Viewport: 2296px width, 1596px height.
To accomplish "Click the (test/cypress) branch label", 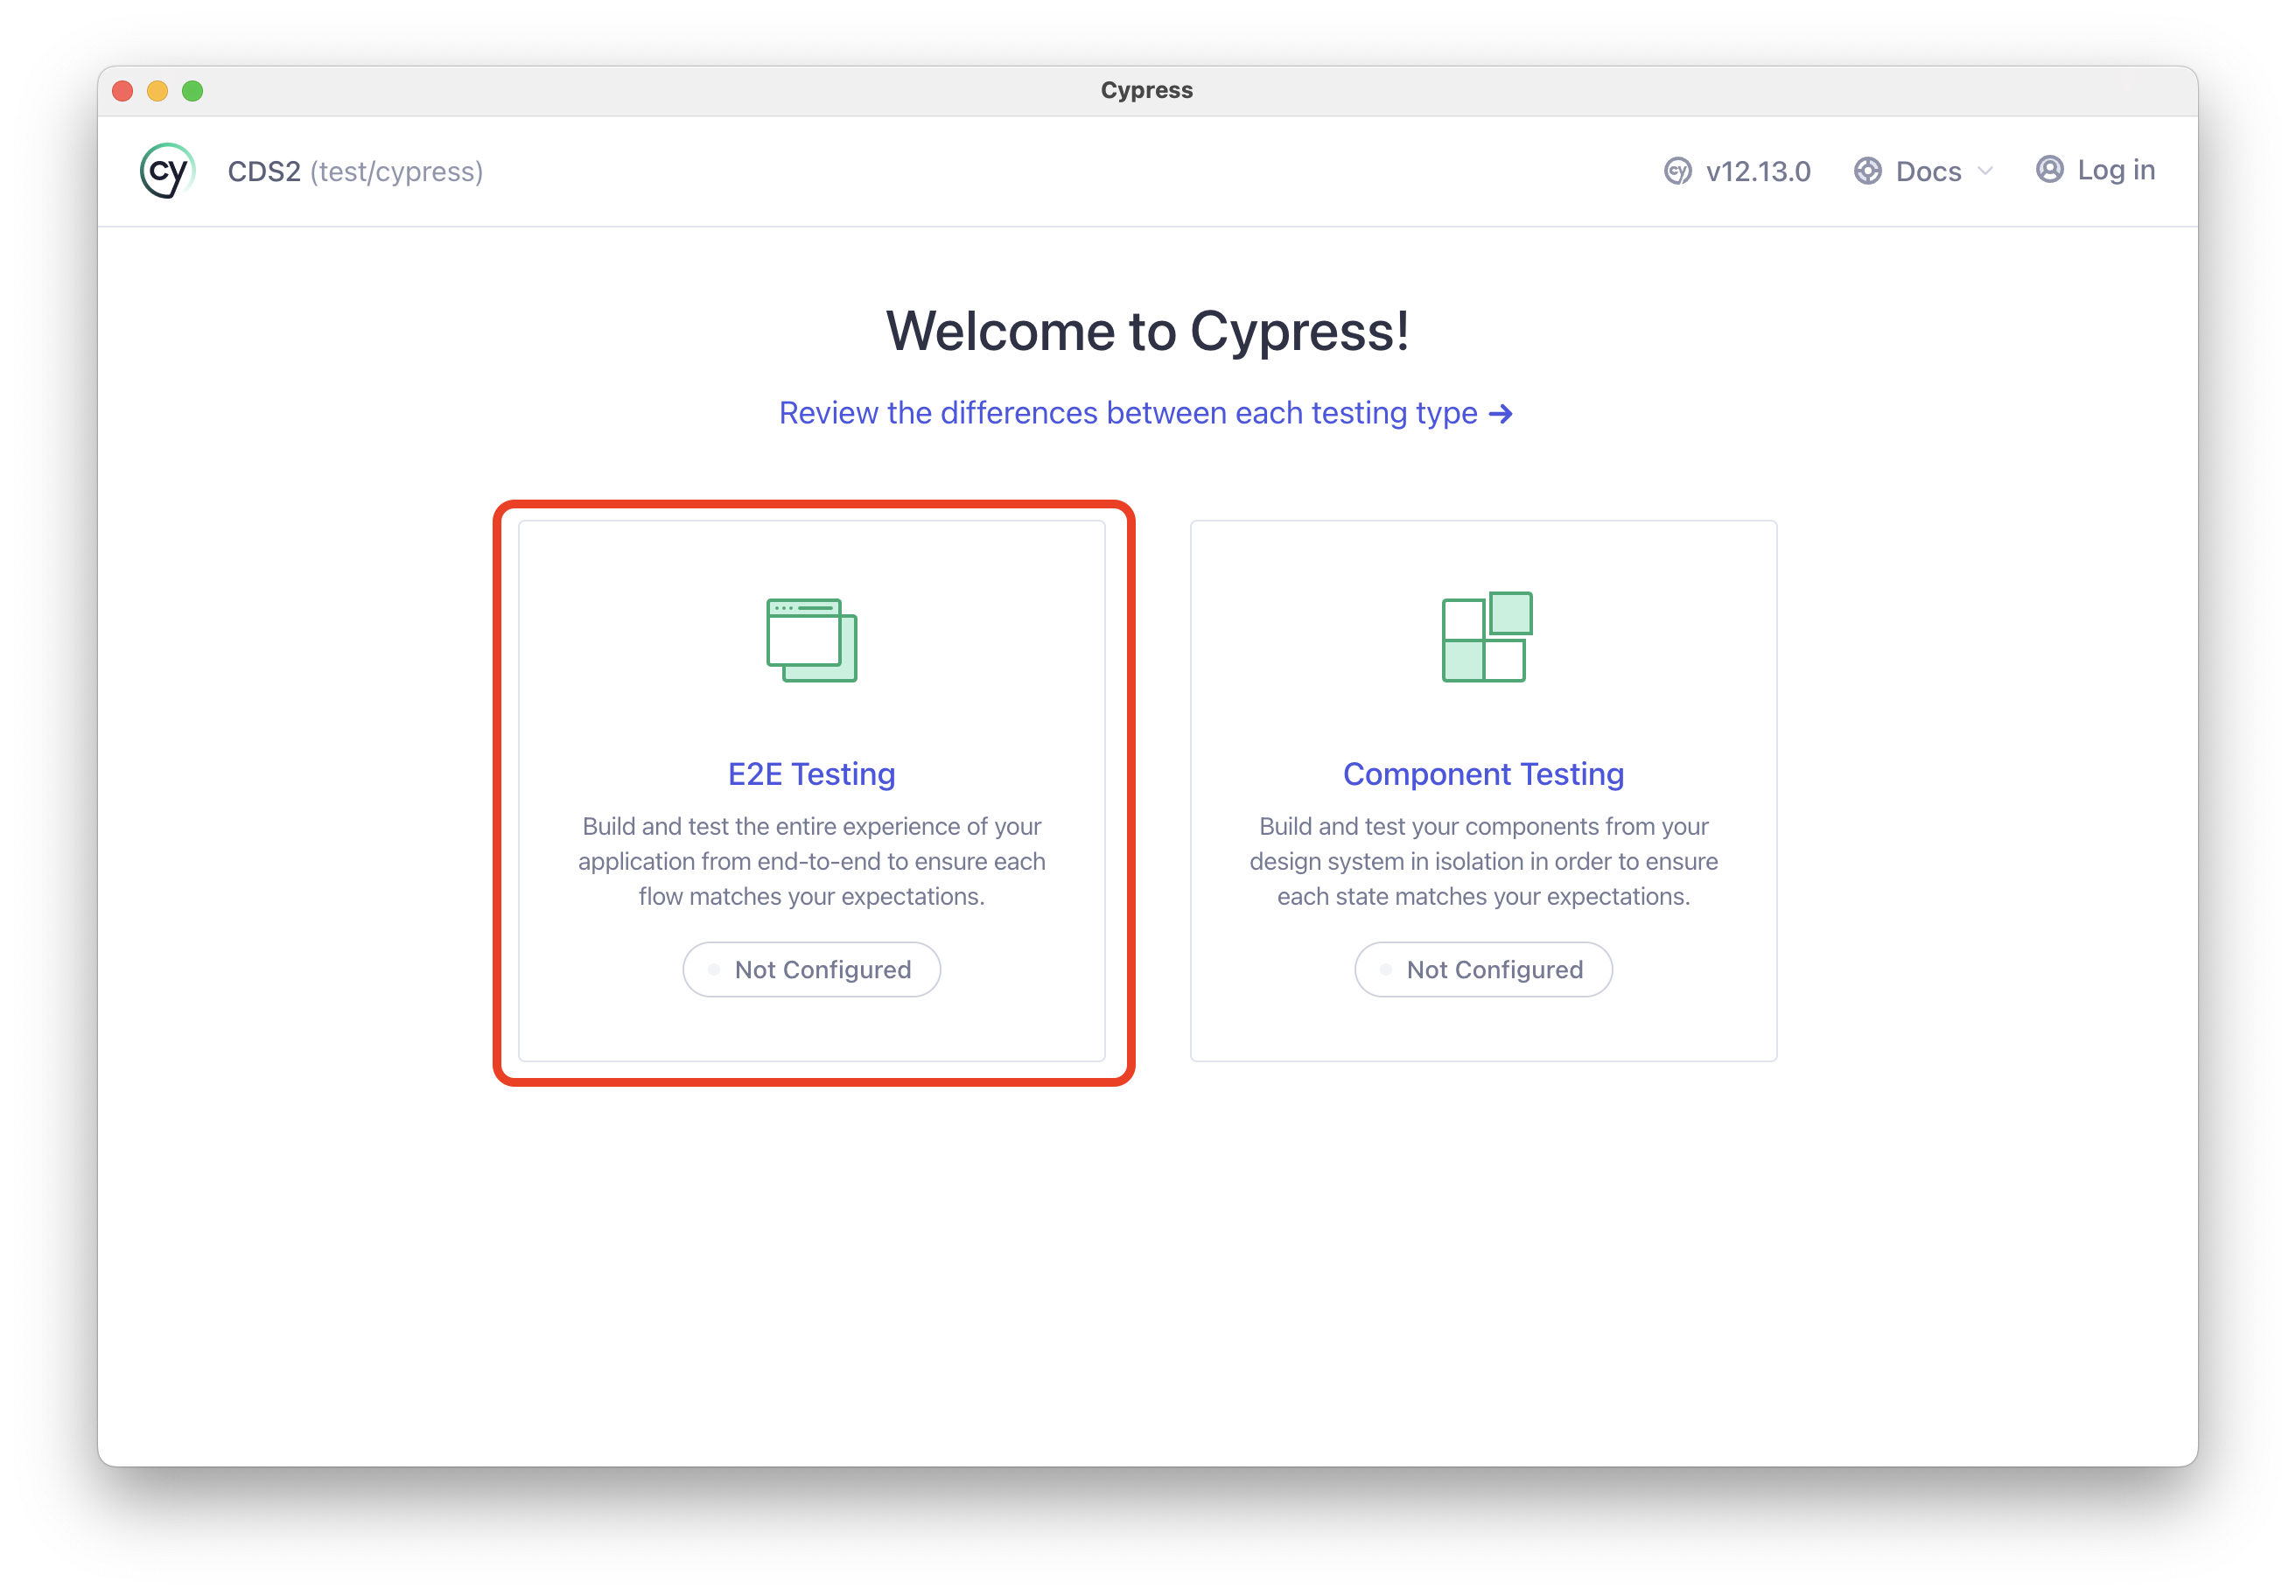I will [396, 172].
